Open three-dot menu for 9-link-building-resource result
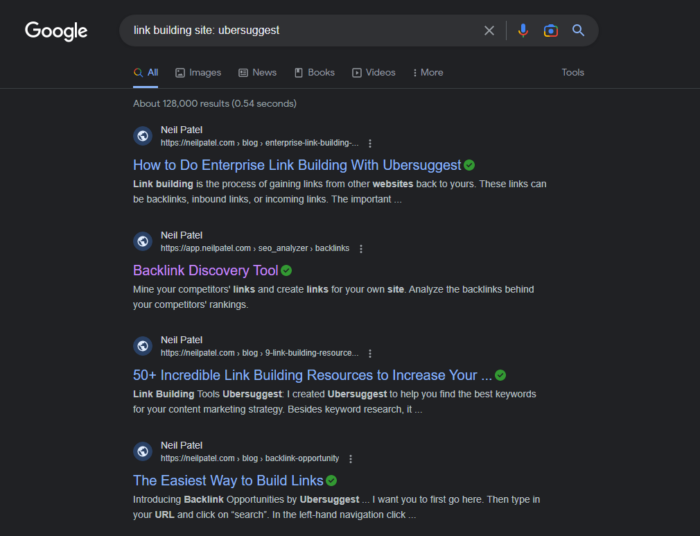 point(370,353)
